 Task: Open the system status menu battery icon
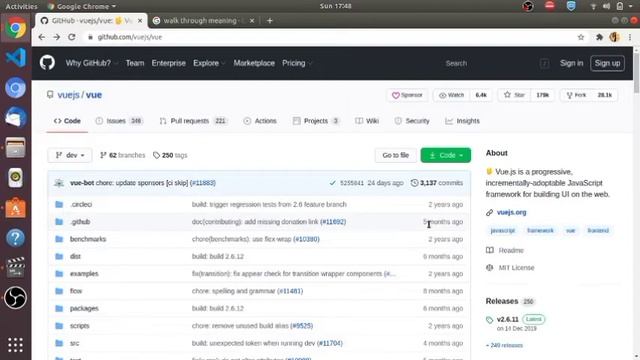coord(620,6)
